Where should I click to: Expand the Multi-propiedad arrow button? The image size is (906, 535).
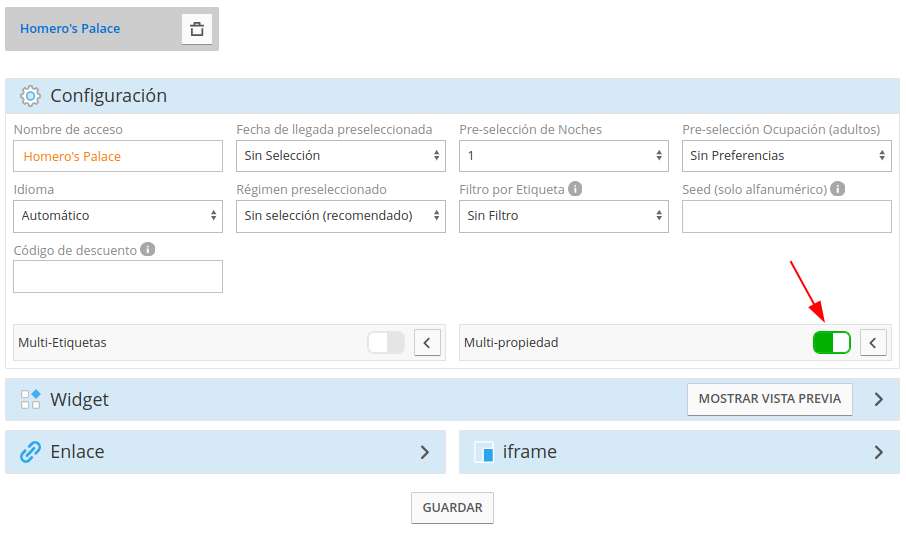tap(874, 343)
